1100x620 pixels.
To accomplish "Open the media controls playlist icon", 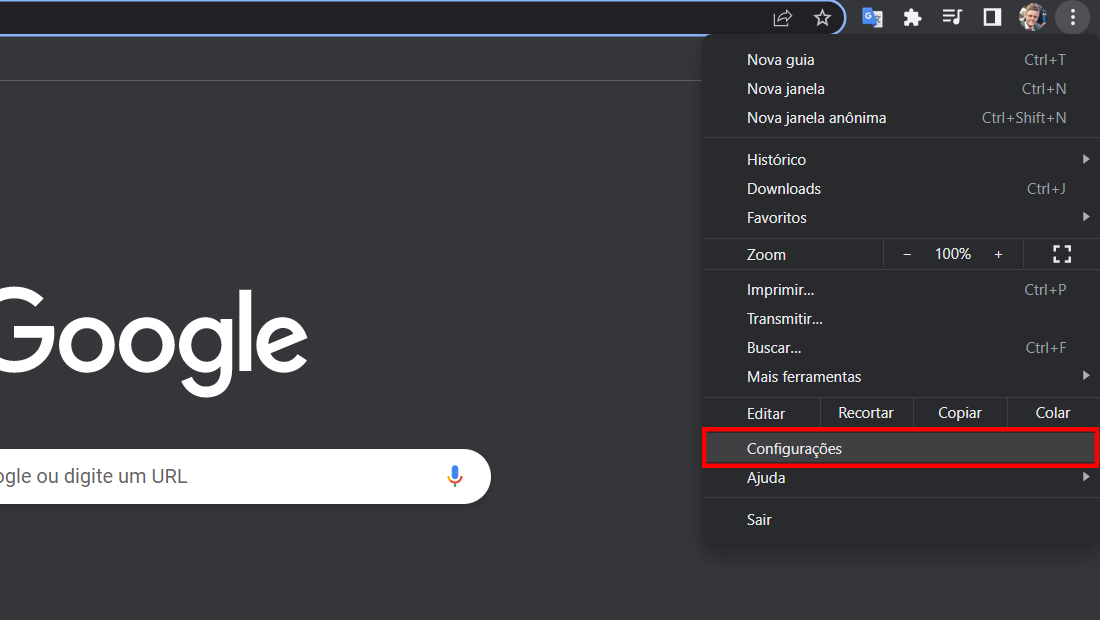I will [952, 17].
